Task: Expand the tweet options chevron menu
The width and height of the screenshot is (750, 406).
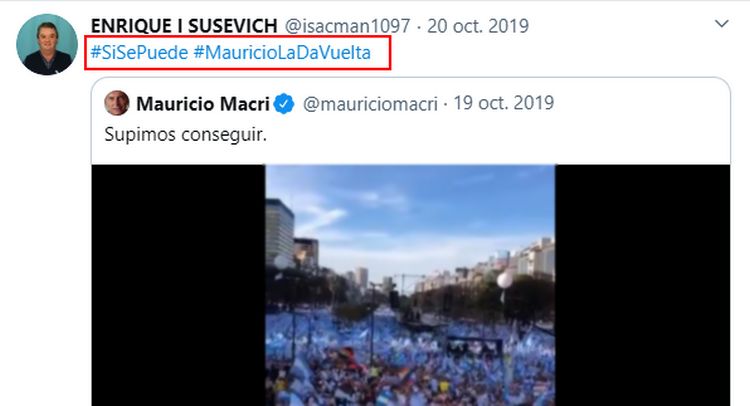Action: (721, 23)
